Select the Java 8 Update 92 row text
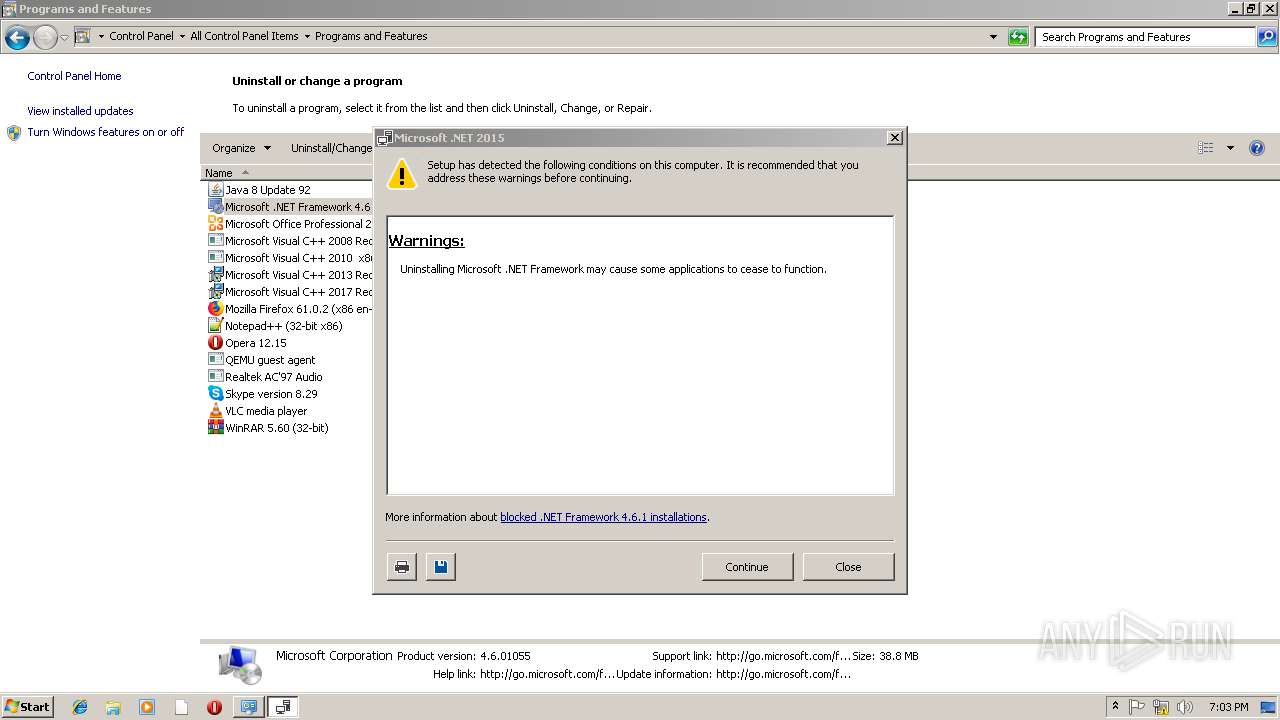Viewport: 1280px width, 720px height. (x=267, y=190)
